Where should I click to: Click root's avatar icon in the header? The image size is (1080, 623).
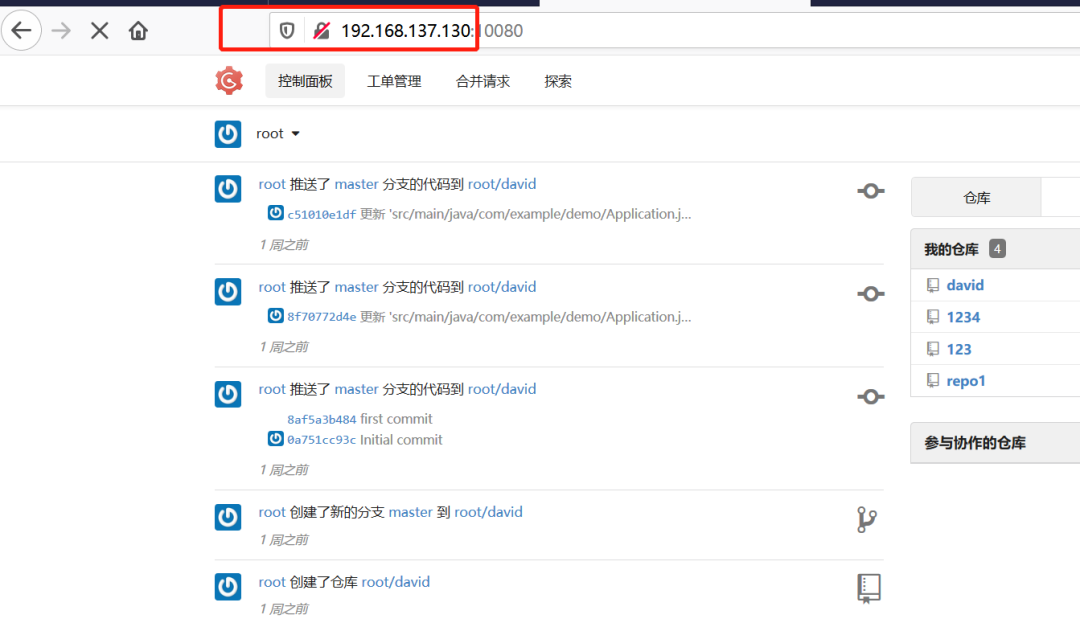[228, 133]
